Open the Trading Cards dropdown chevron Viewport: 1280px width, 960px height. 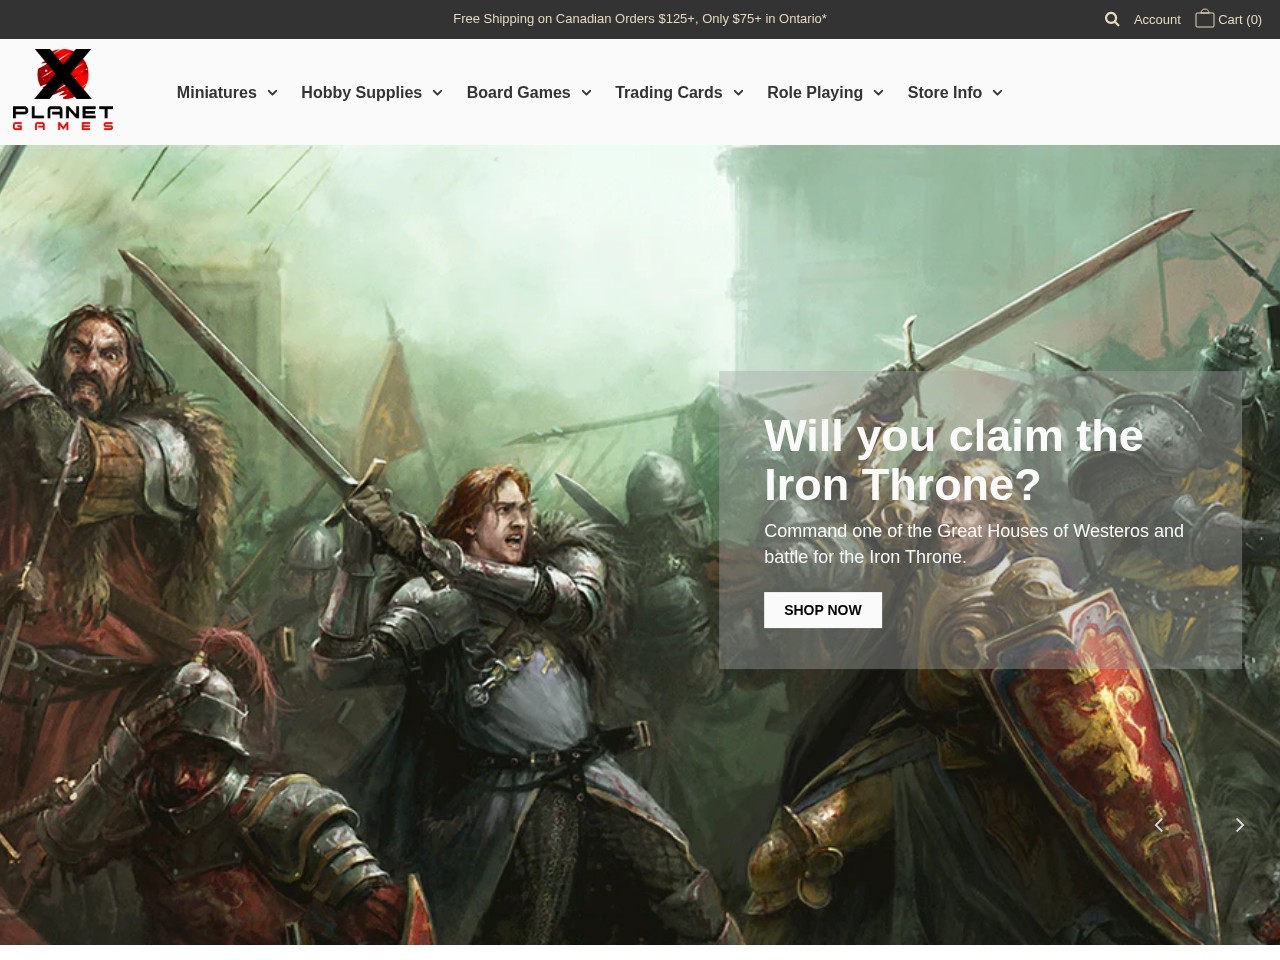(738, 93)
